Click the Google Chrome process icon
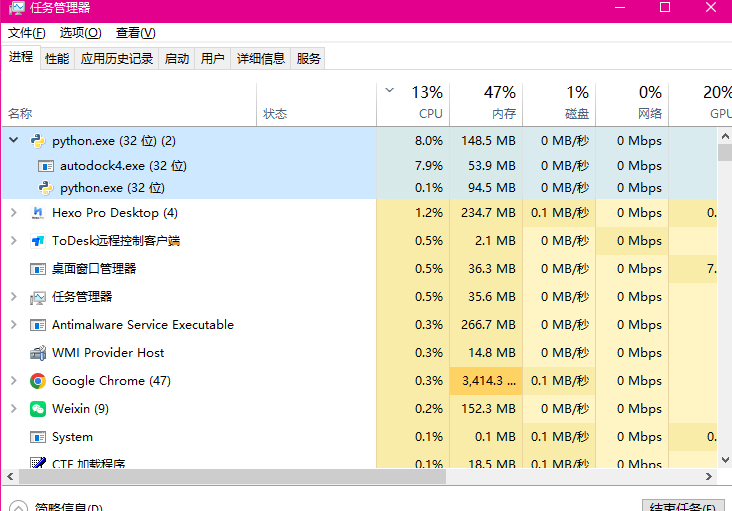This screenshot has height=511, width=732. pos(38,381)
